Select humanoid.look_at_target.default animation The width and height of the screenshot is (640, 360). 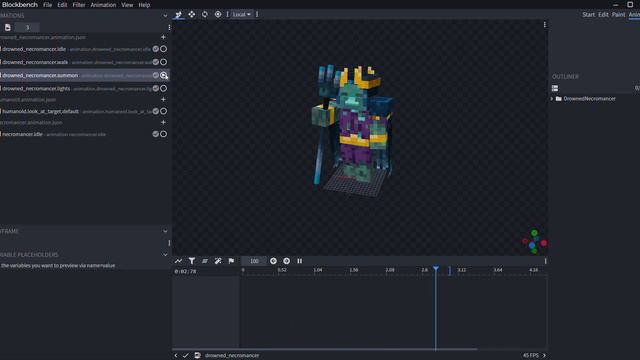[84, 111]
